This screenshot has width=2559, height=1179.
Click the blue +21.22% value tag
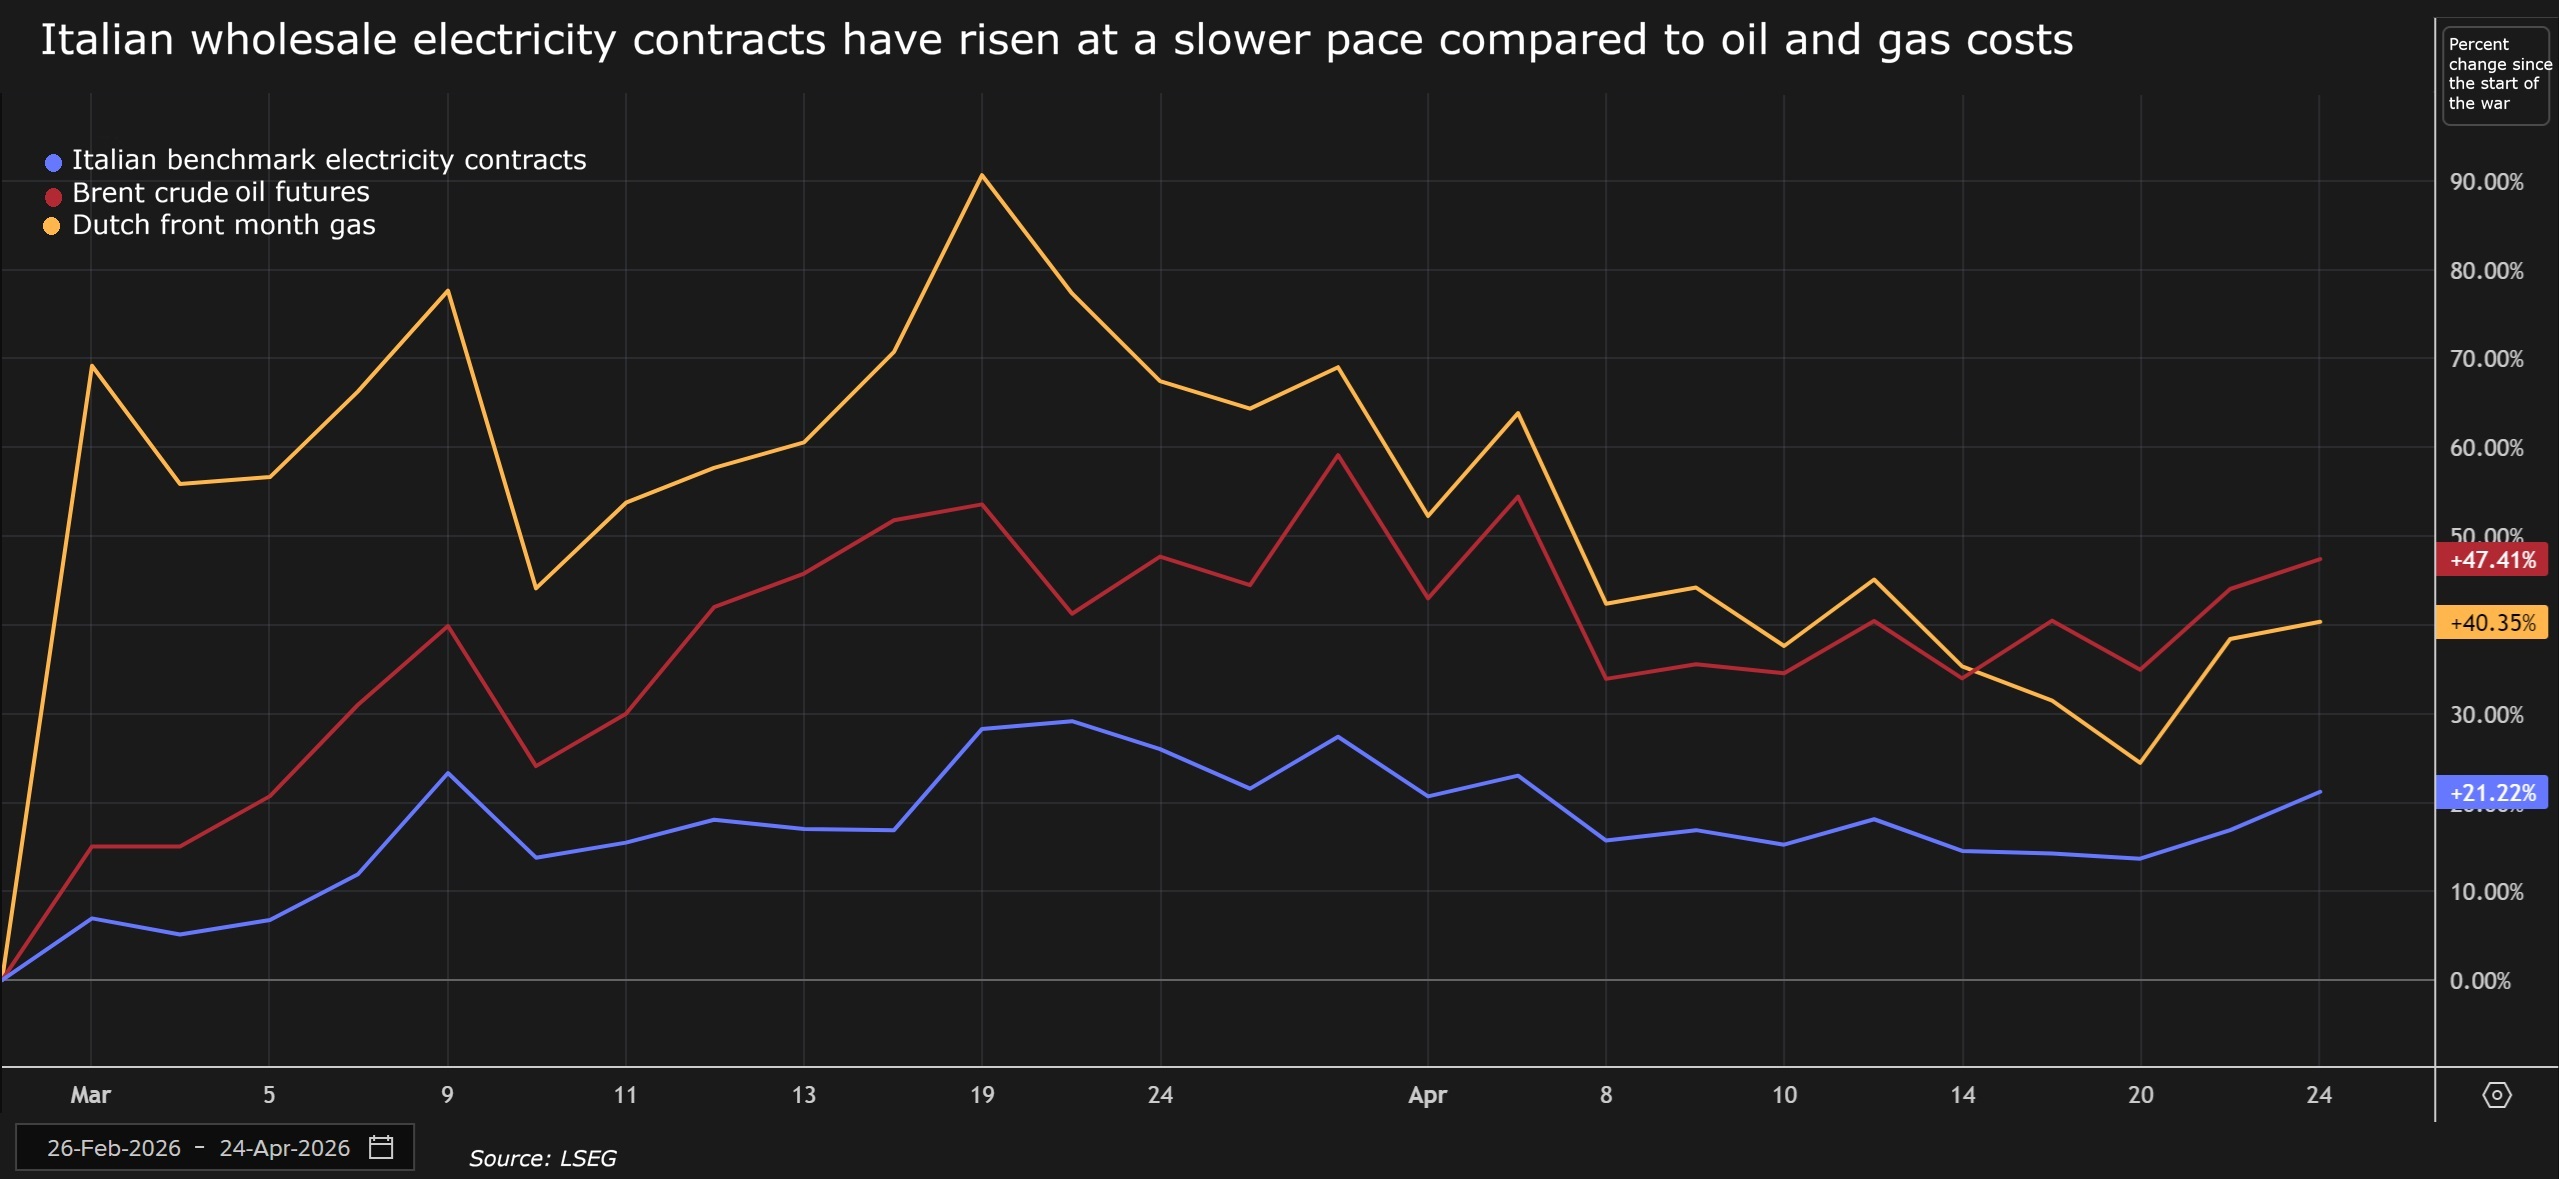click(x=2492, y=793)
